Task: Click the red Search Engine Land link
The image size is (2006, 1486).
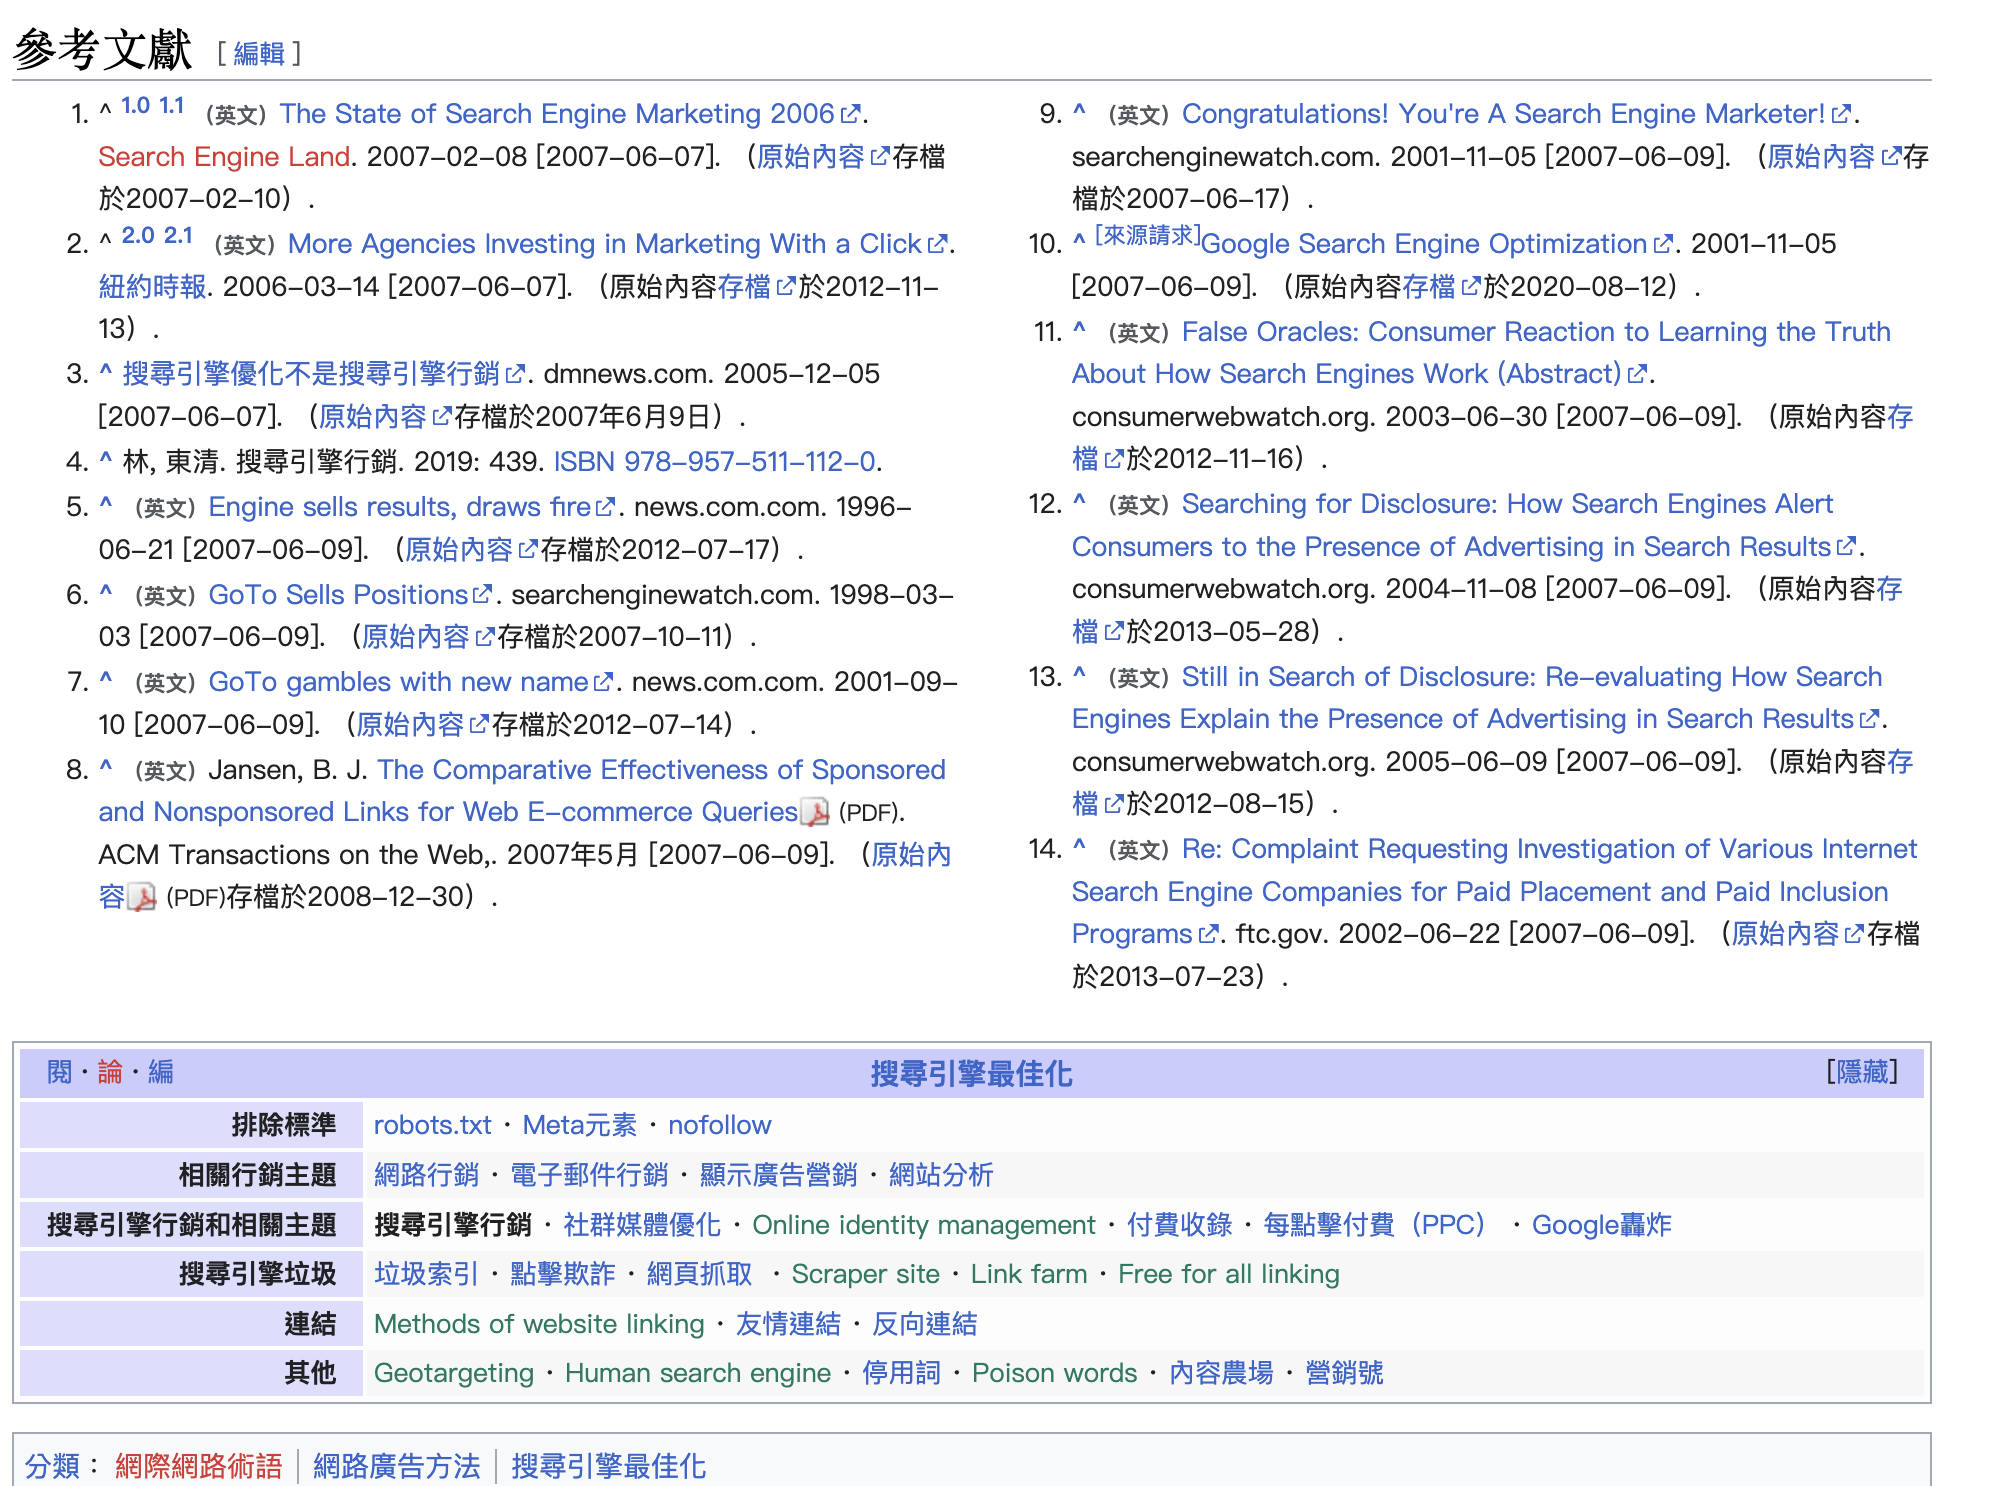Action: click(224, 157)
